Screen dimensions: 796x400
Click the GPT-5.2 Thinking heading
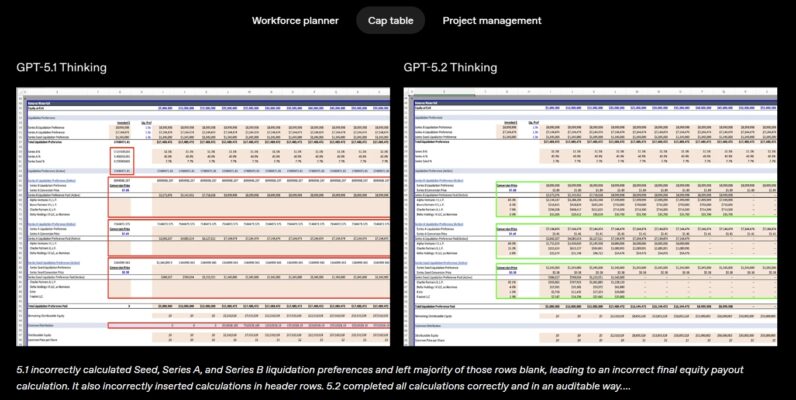coord(450,67)
